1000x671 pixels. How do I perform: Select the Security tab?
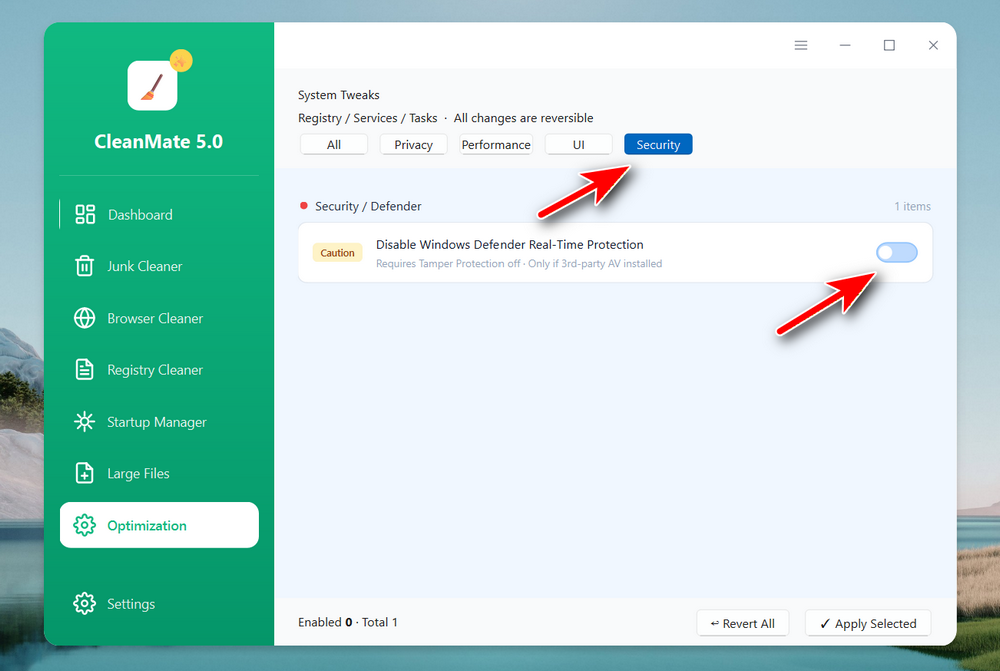click(658, 145)
